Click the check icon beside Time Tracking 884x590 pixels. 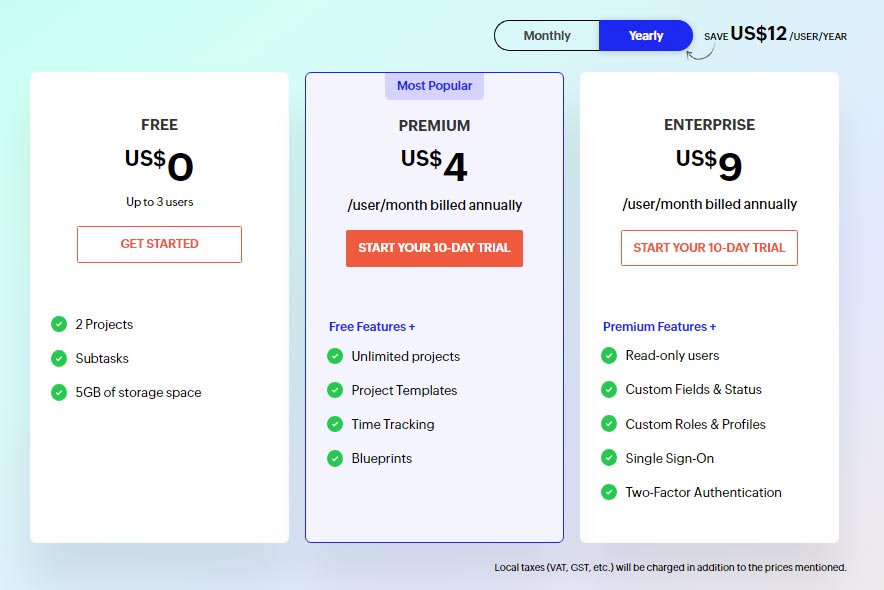click(335, 424)
